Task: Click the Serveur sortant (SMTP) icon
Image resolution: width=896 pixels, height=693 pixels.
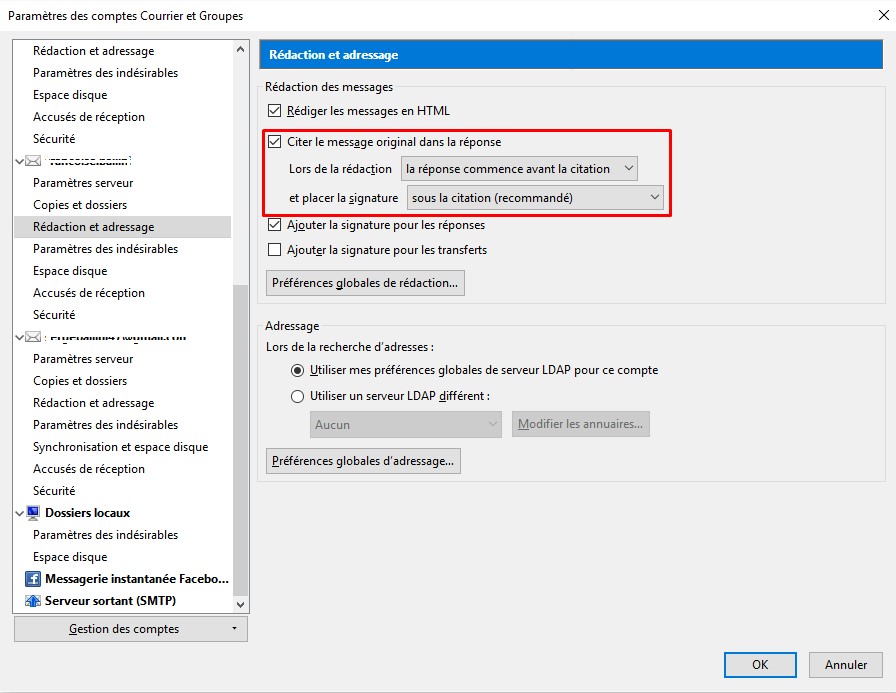Action: coord(35,600)
